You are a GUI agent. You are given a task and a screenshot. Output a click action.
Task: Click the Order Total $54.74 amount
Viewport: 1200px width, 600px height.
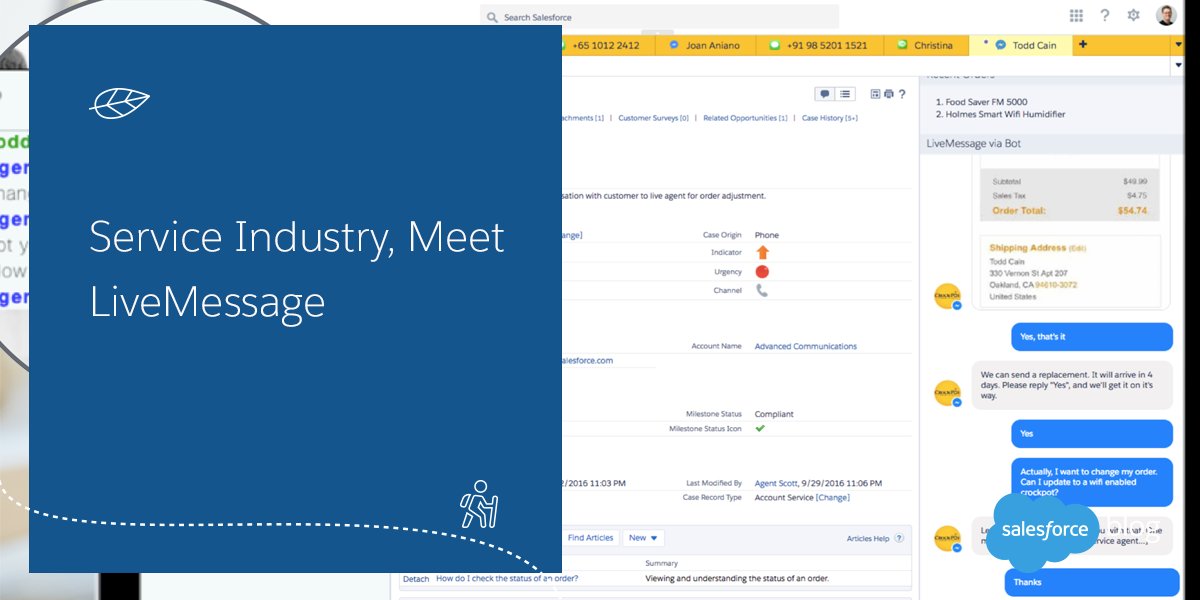pos(1132,211)
